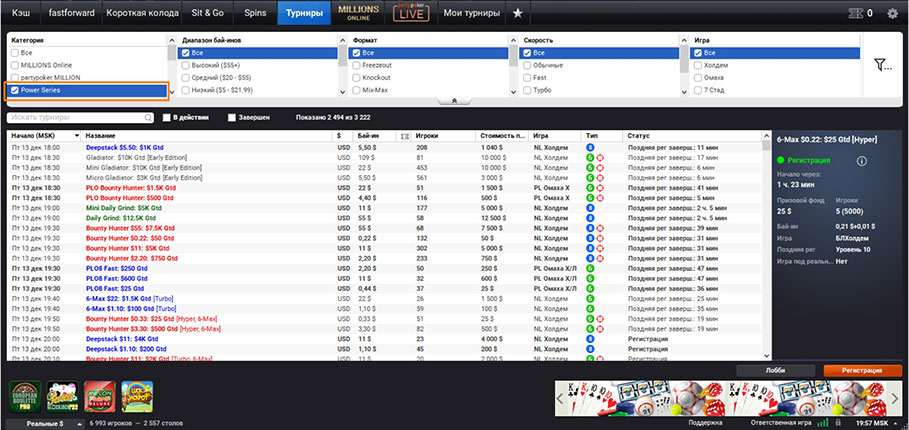Go to the next promo banner with the right arrow
This screenshot has height=430, width=909.
tap(895, 398)
